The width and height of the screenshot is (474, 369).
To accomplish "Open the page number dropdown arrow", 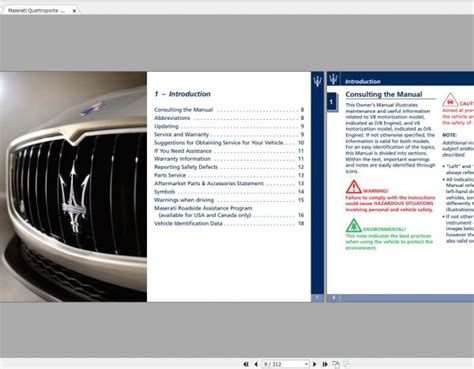I will 306,364.
